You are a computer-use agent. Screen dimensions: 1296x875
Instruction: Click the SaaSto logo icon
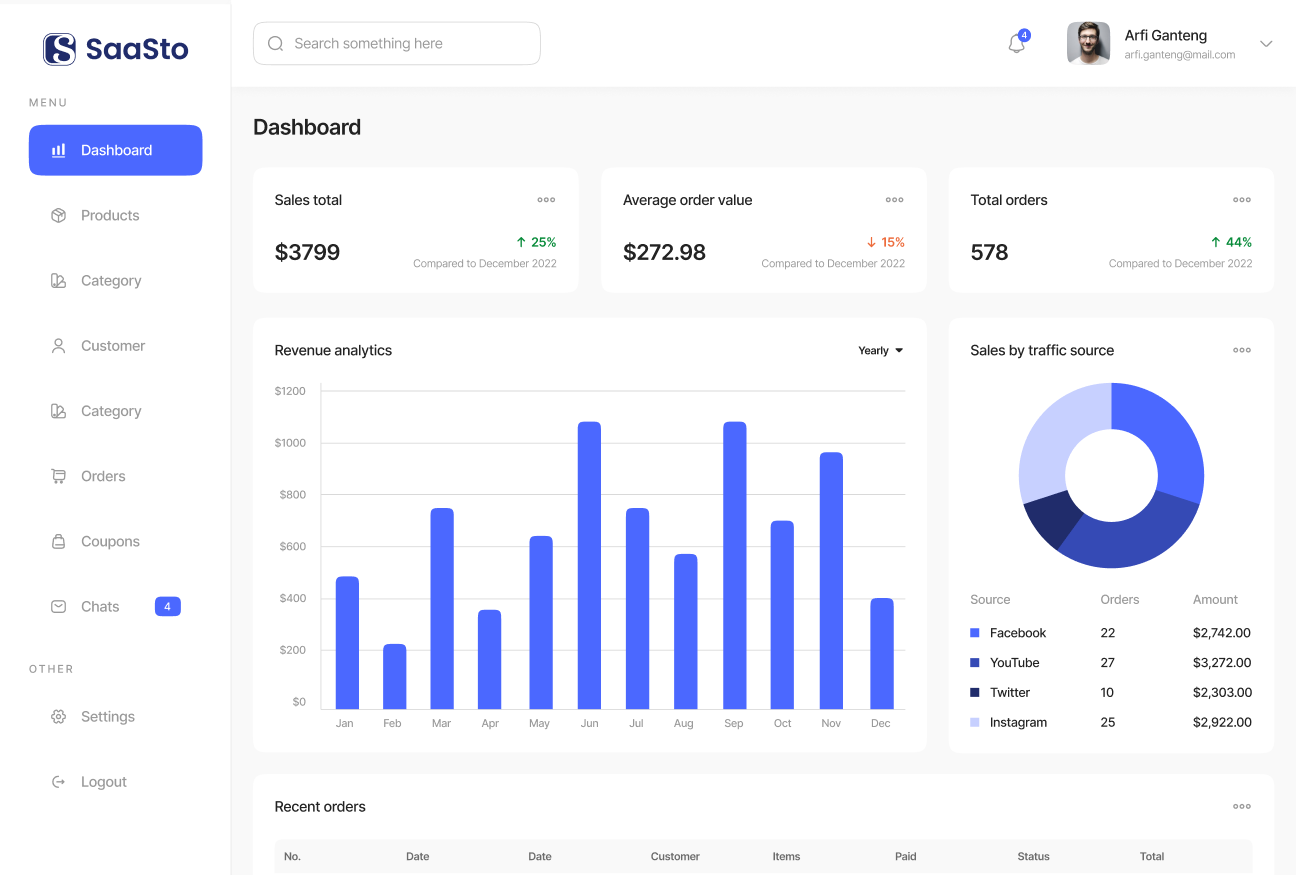[x=60, y=48]
